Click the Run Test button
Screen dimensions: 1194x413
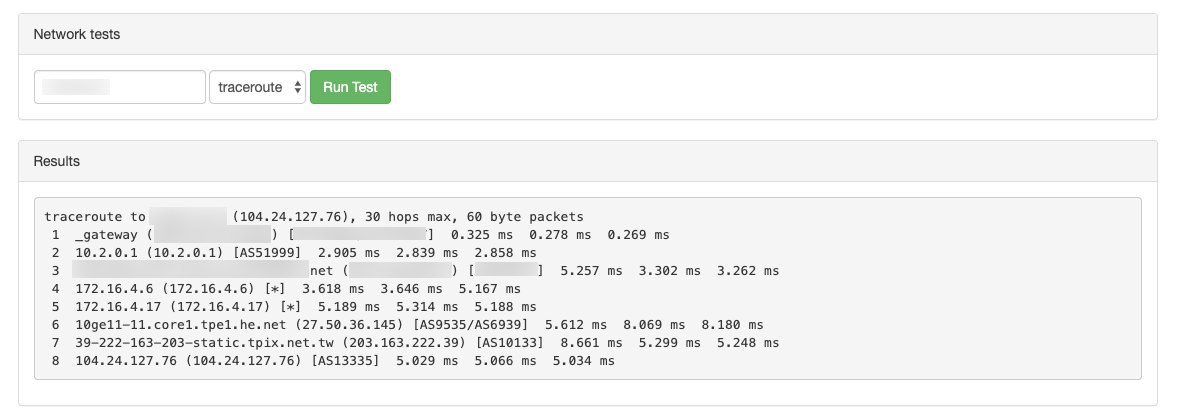[x=350, y=87]
